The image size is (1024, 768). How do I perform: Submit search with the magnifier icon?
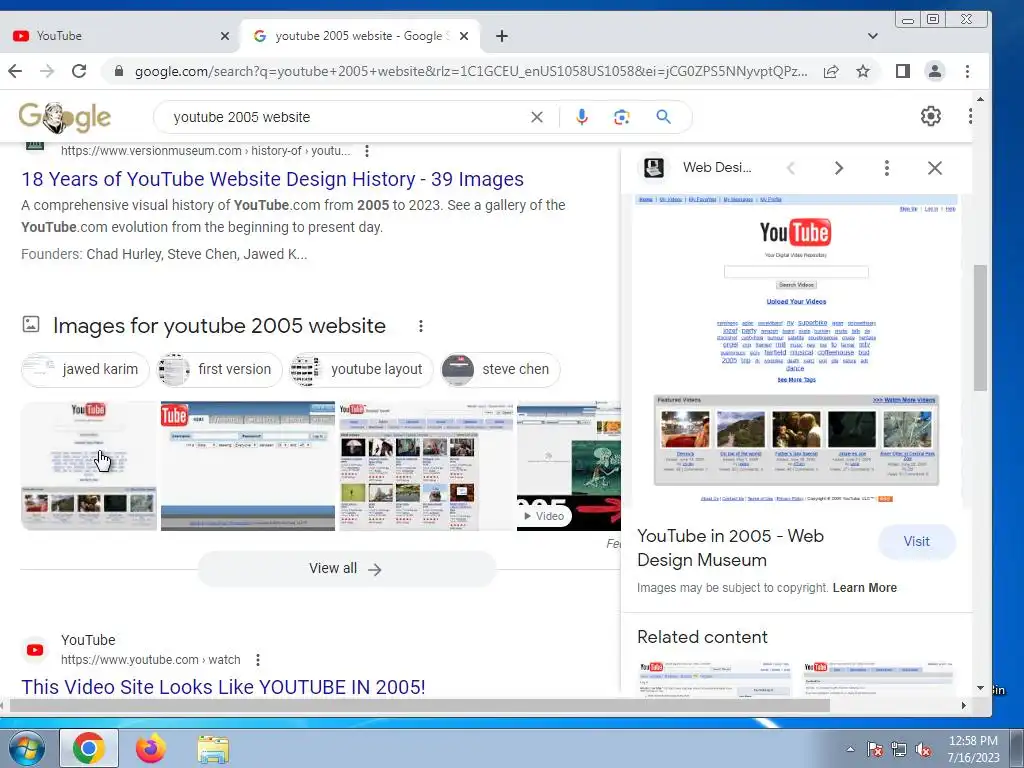(x=664, y=117)
